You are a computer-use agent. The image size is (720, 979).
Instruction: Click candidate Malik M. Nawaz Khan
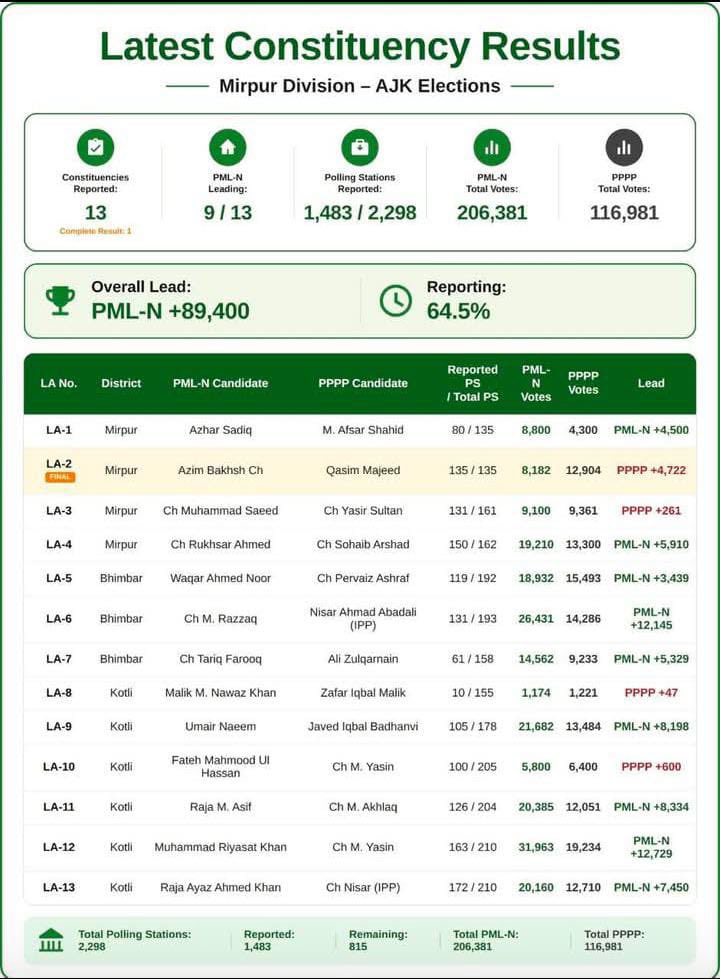click(x=220, y=692)
